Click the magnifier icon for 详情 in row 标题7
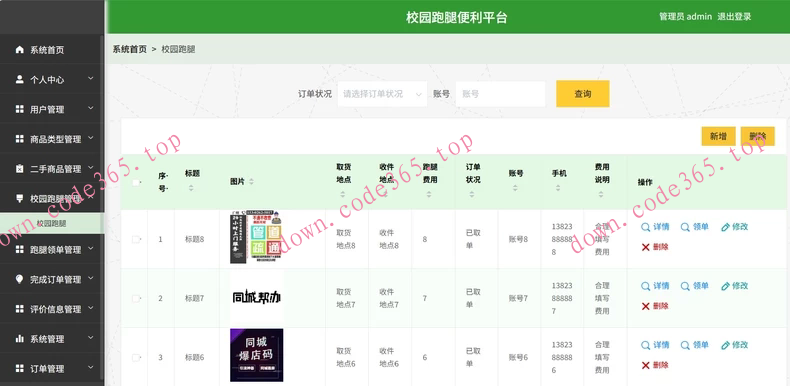 point(645,286)
